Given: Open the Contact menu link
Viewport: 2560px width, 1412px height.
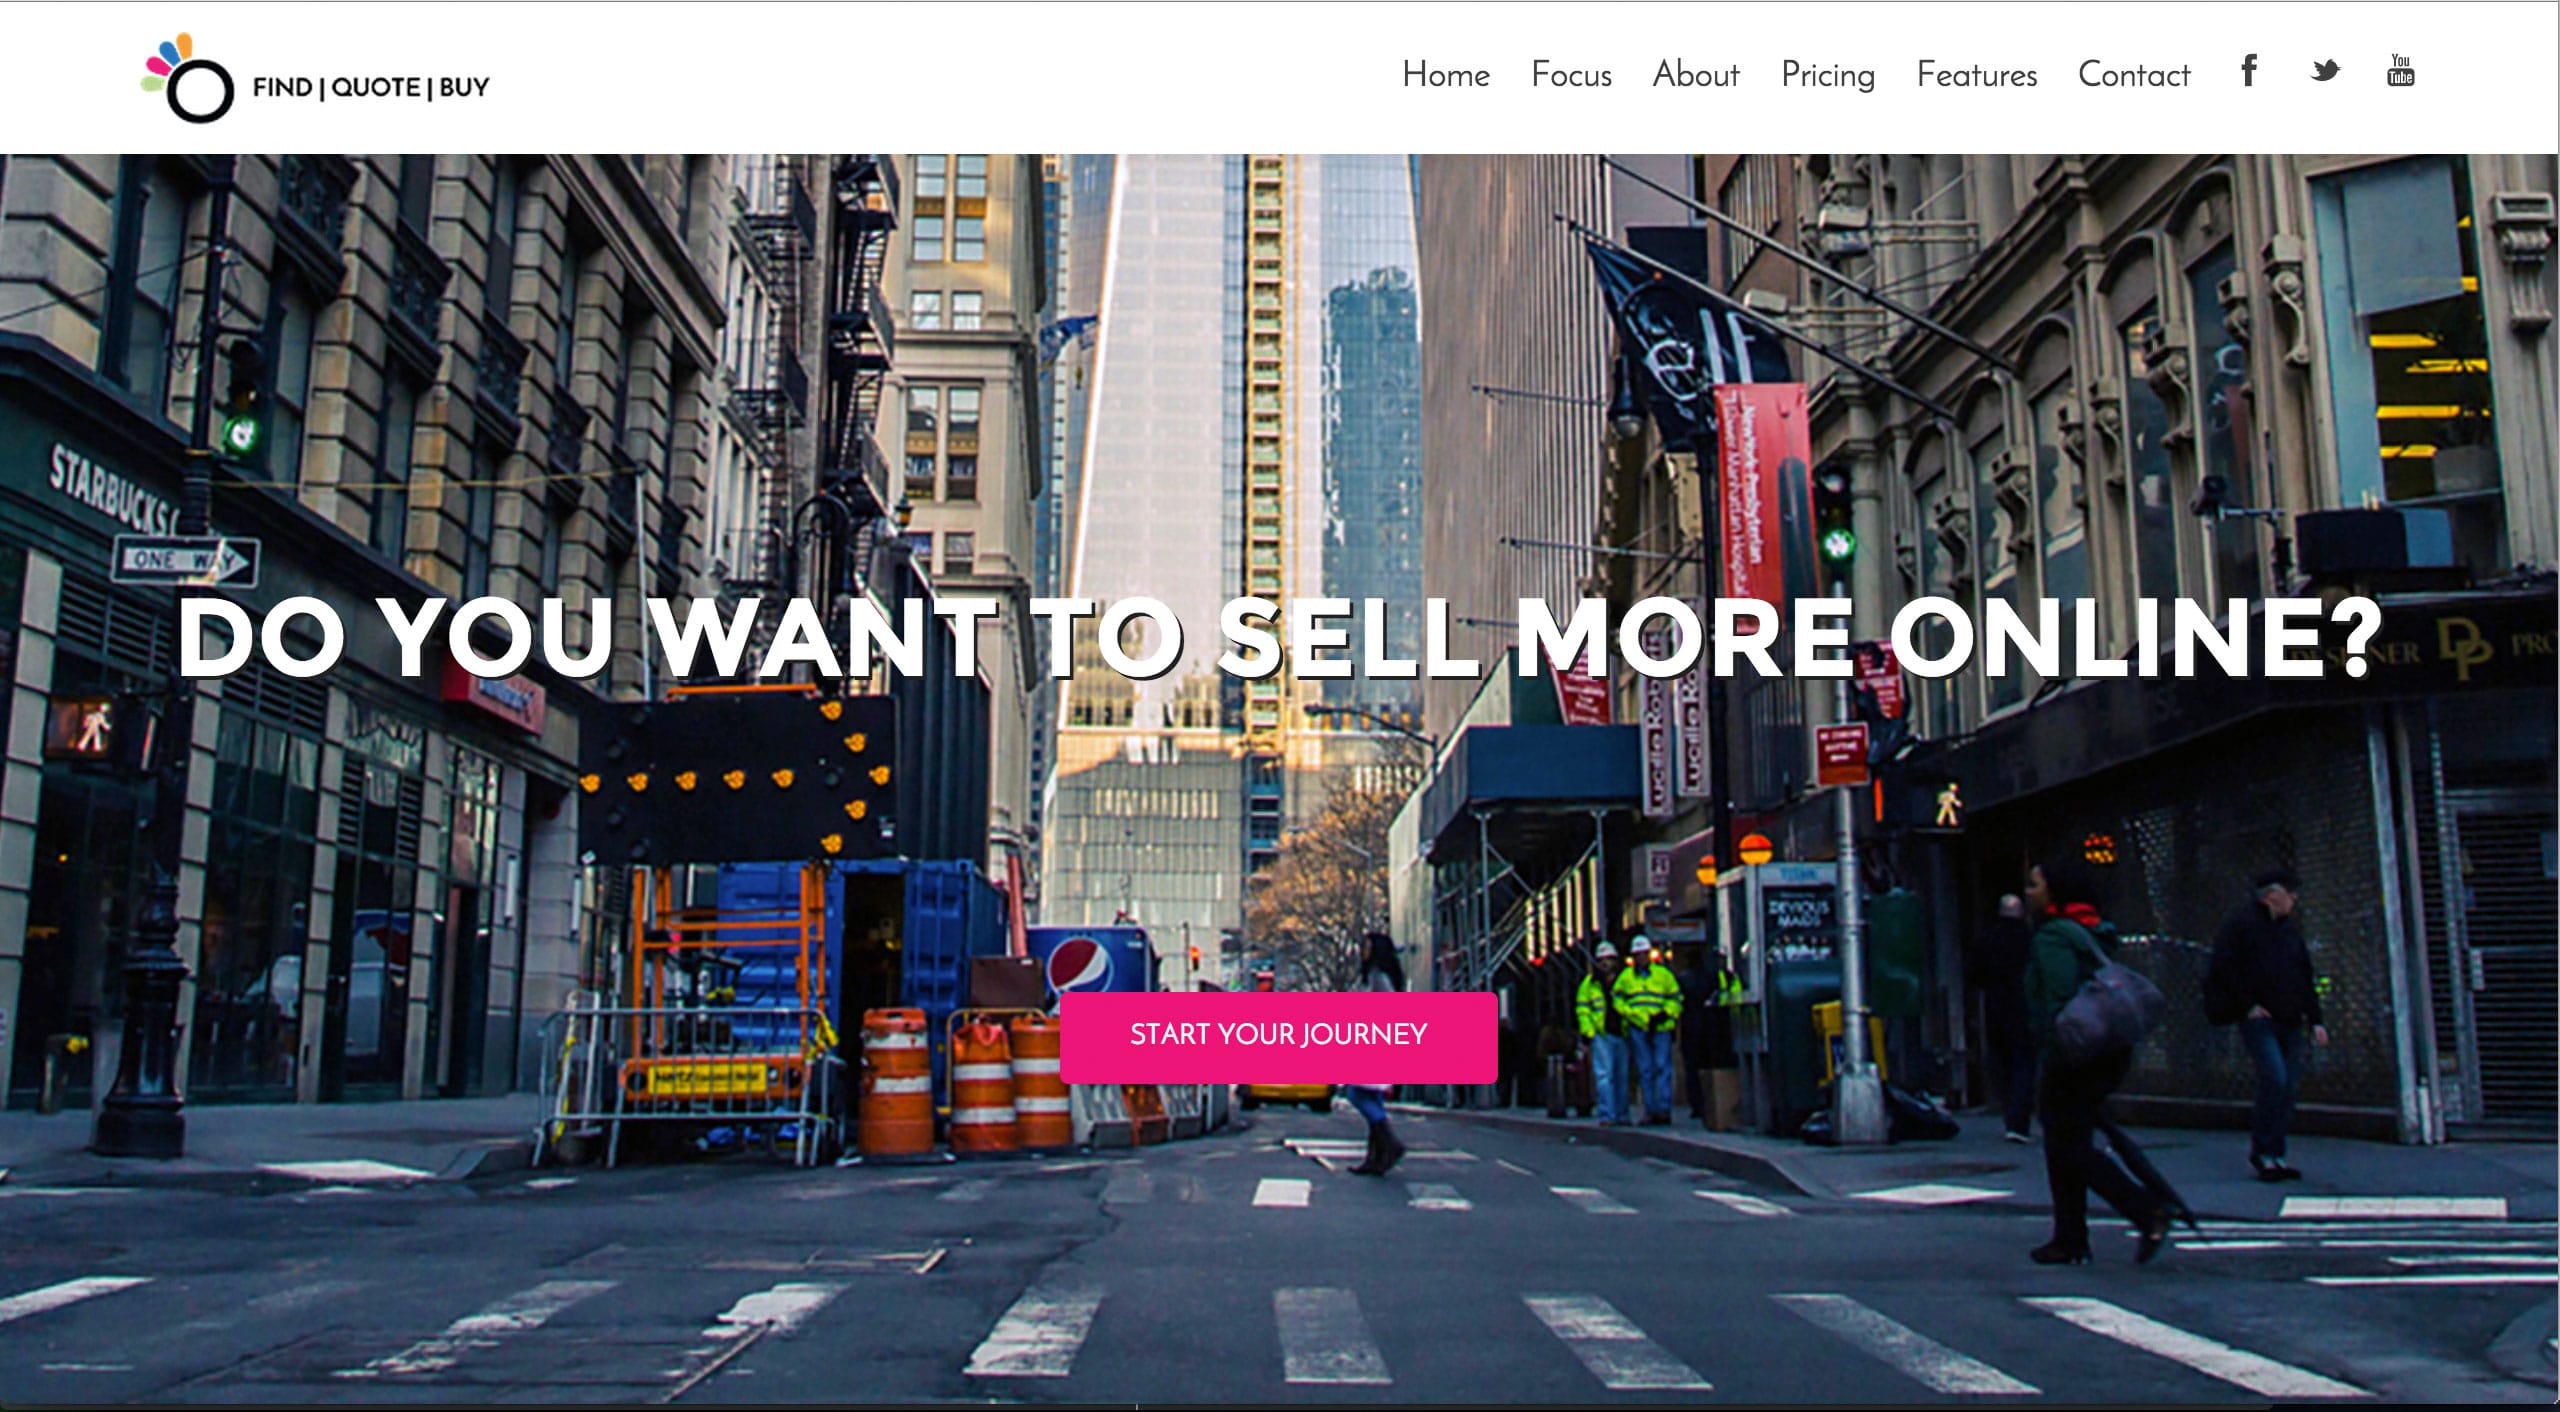Looking at the screenshot, I should (2133, 75).
